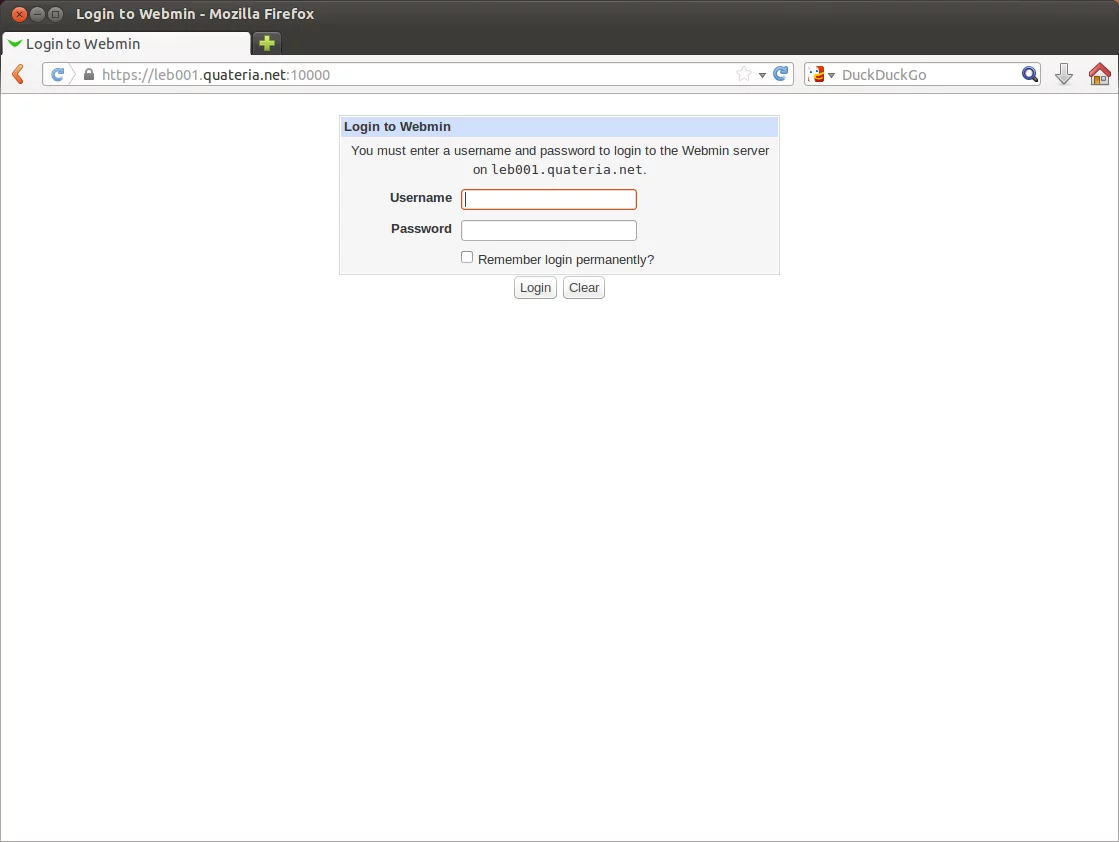The image size is (1119, 842).
Task: Reload the page using the refresh icon
Action: coord(781,74)
